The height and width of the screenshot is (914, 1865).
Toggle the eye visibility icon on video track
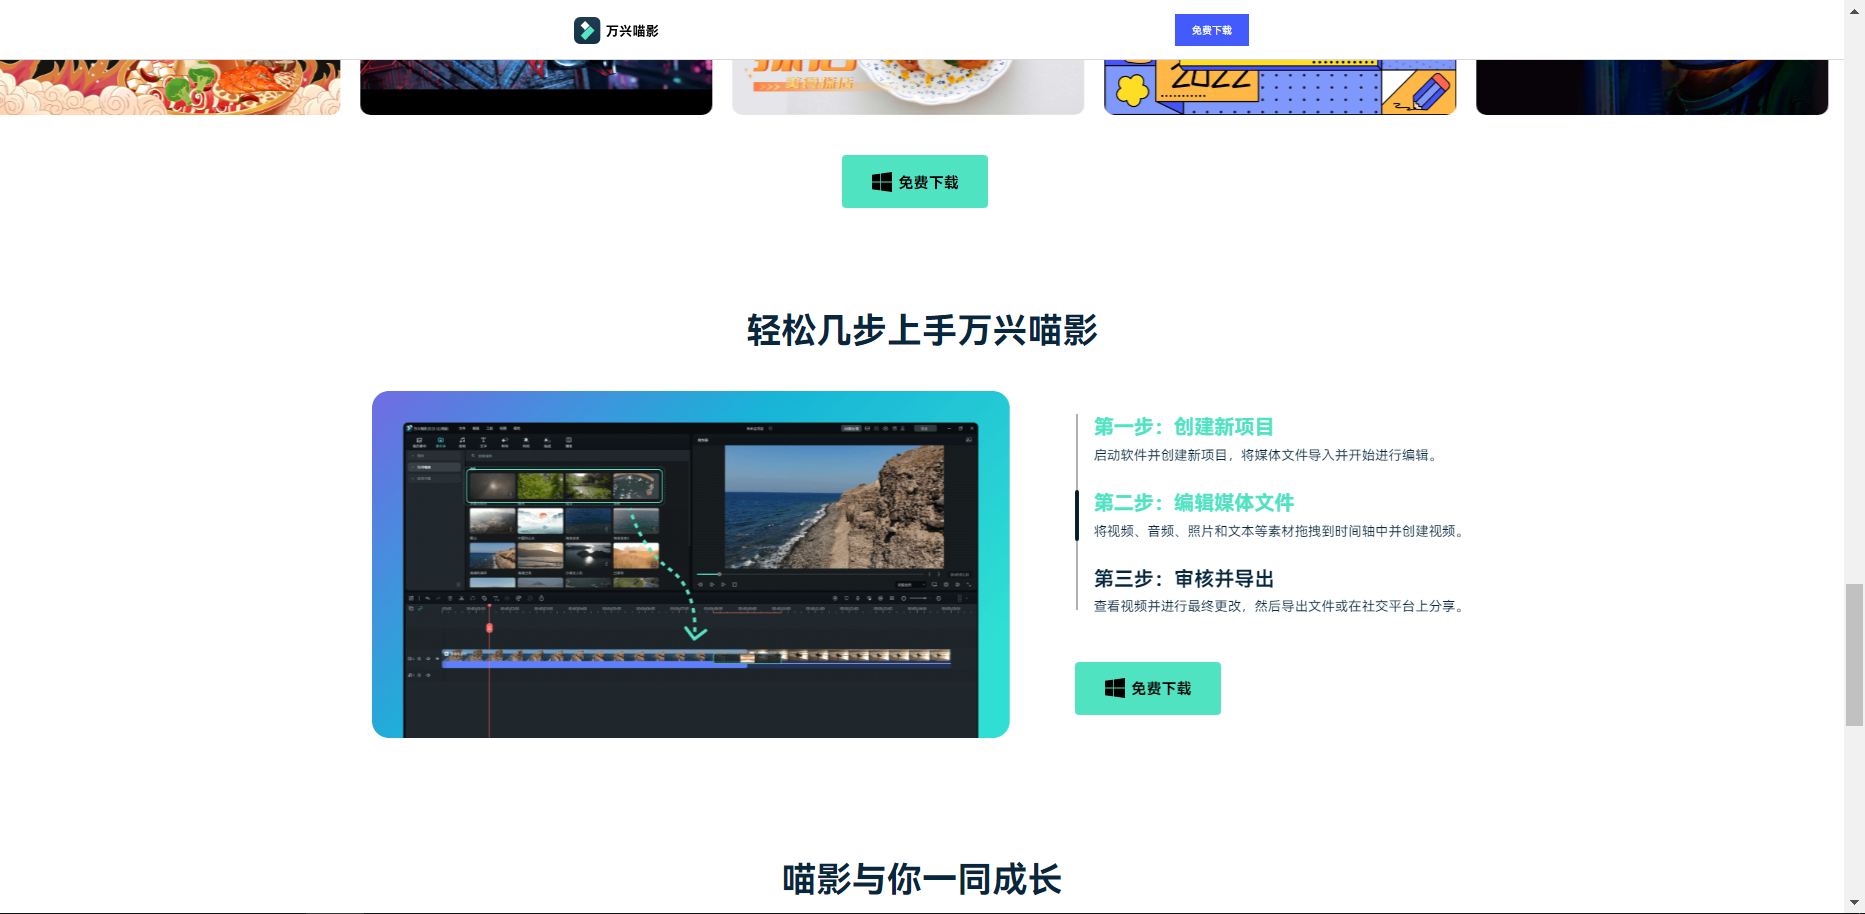pyautogui.click(x=426, y=659)
